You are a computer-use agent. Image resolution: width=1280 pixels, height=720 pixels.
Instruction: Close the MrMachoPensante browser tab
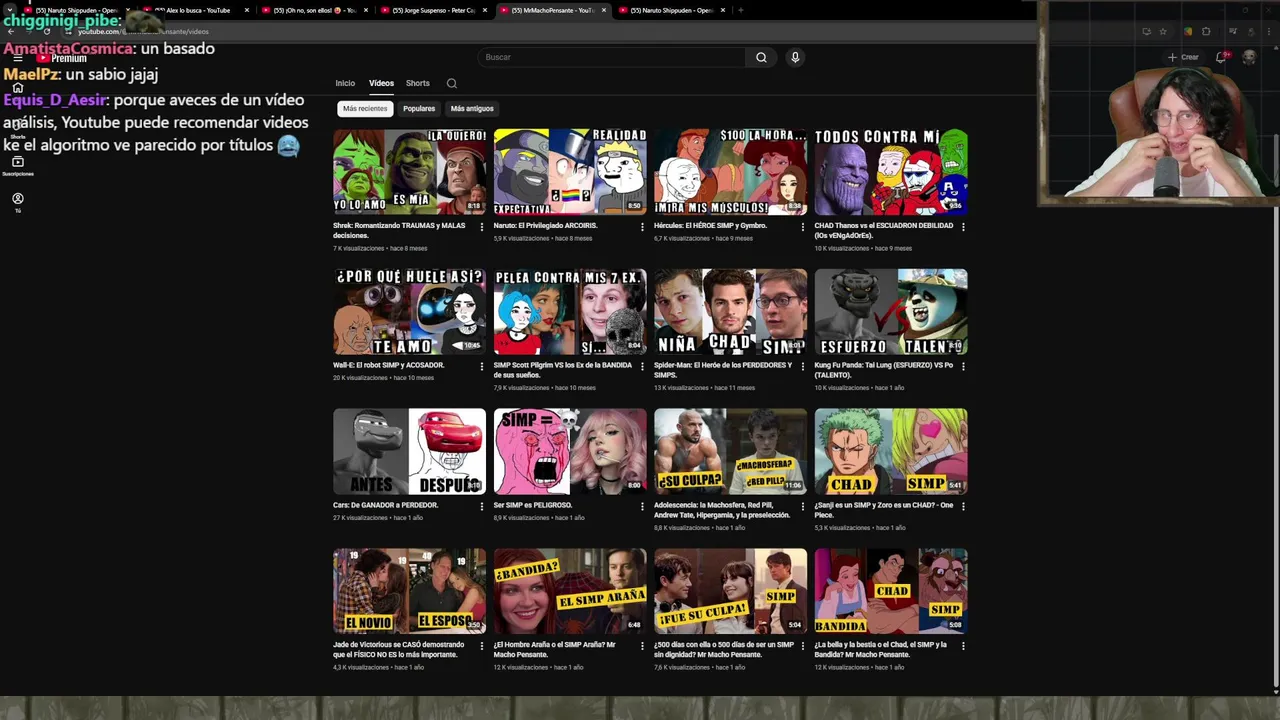pos(604,10)
